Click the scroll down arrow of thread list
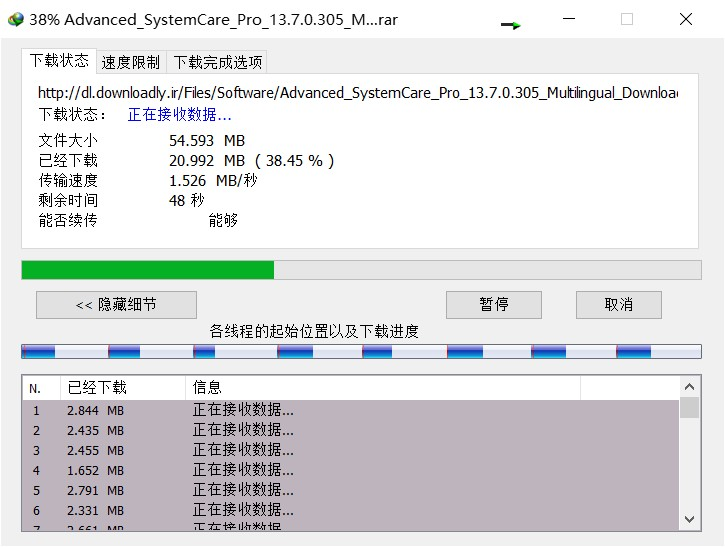Image resolution: width=725 pixels, height=547 pixels. [x=689, y=519]
